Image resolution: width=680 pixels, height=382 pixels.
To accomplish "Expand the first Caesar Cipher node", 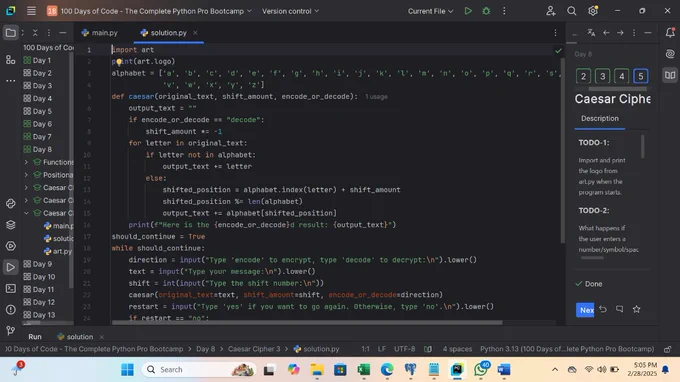I will [x=26, y=188].
